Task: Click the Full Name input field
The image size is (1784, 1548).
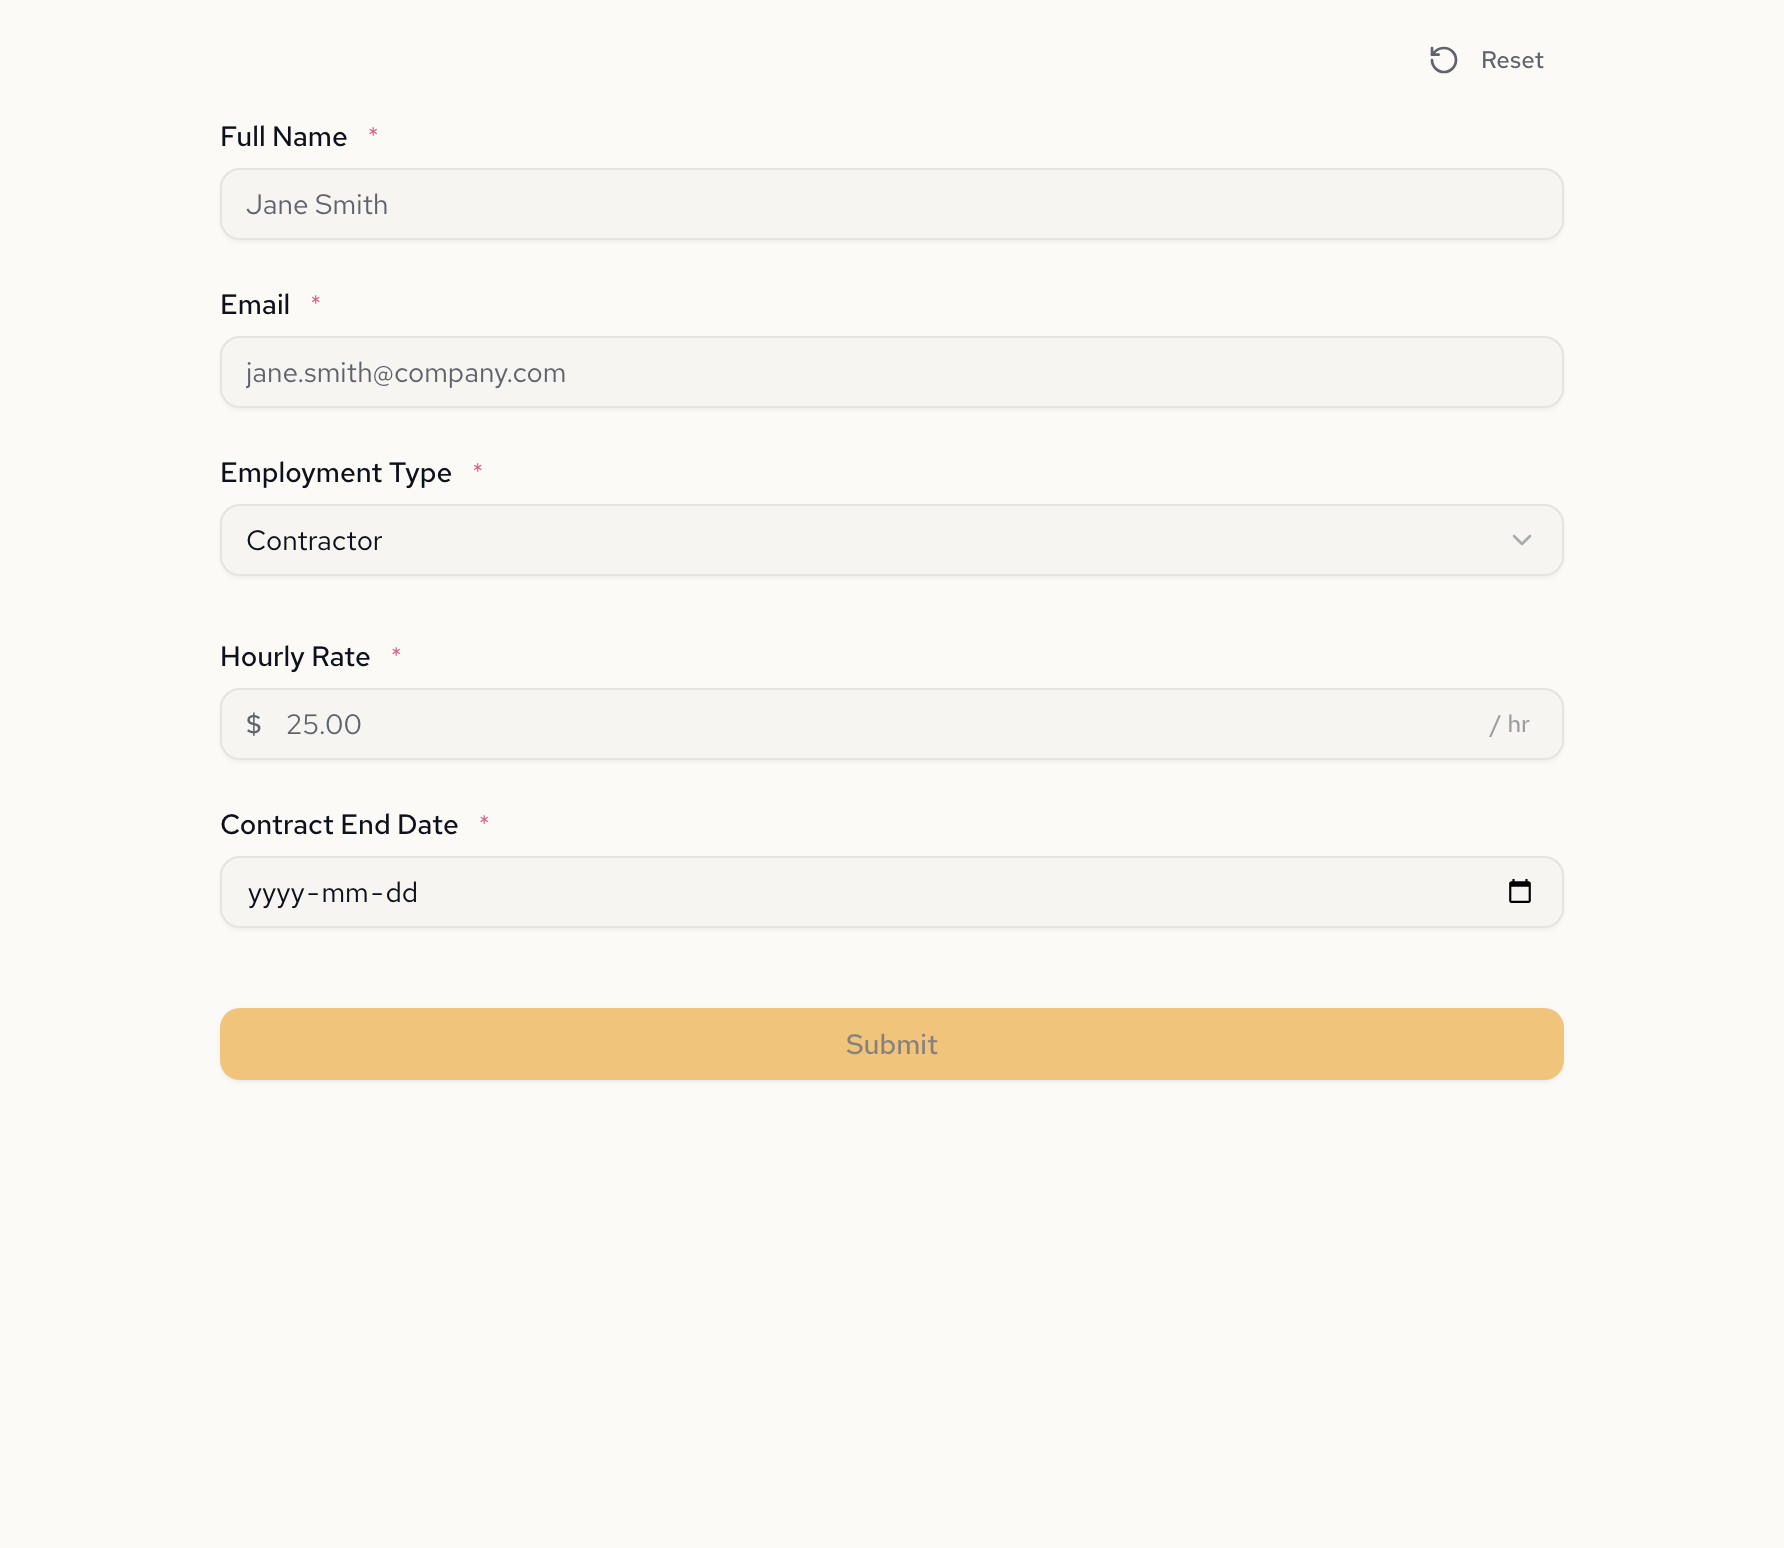Action: [x=891, y=204]
